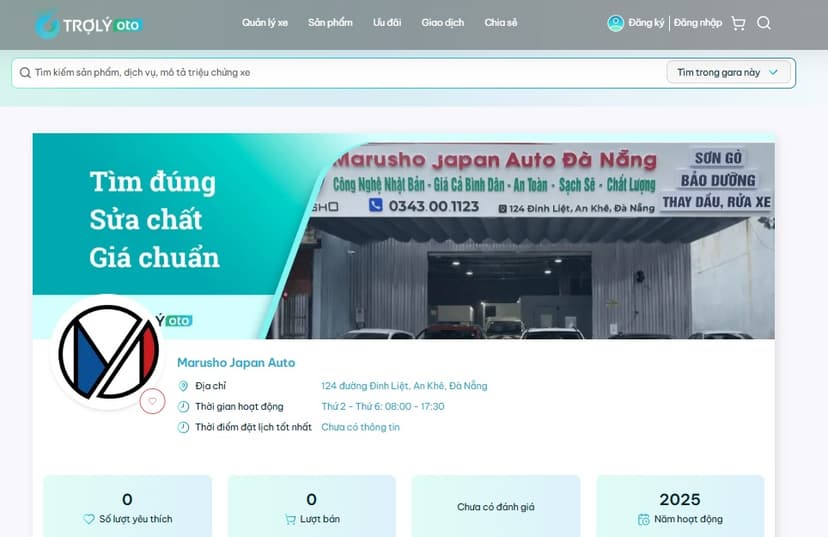The image size is (828, 537).
Task: Toggle the heart favorite button on garage logo
Action: (x=152, y=401)
